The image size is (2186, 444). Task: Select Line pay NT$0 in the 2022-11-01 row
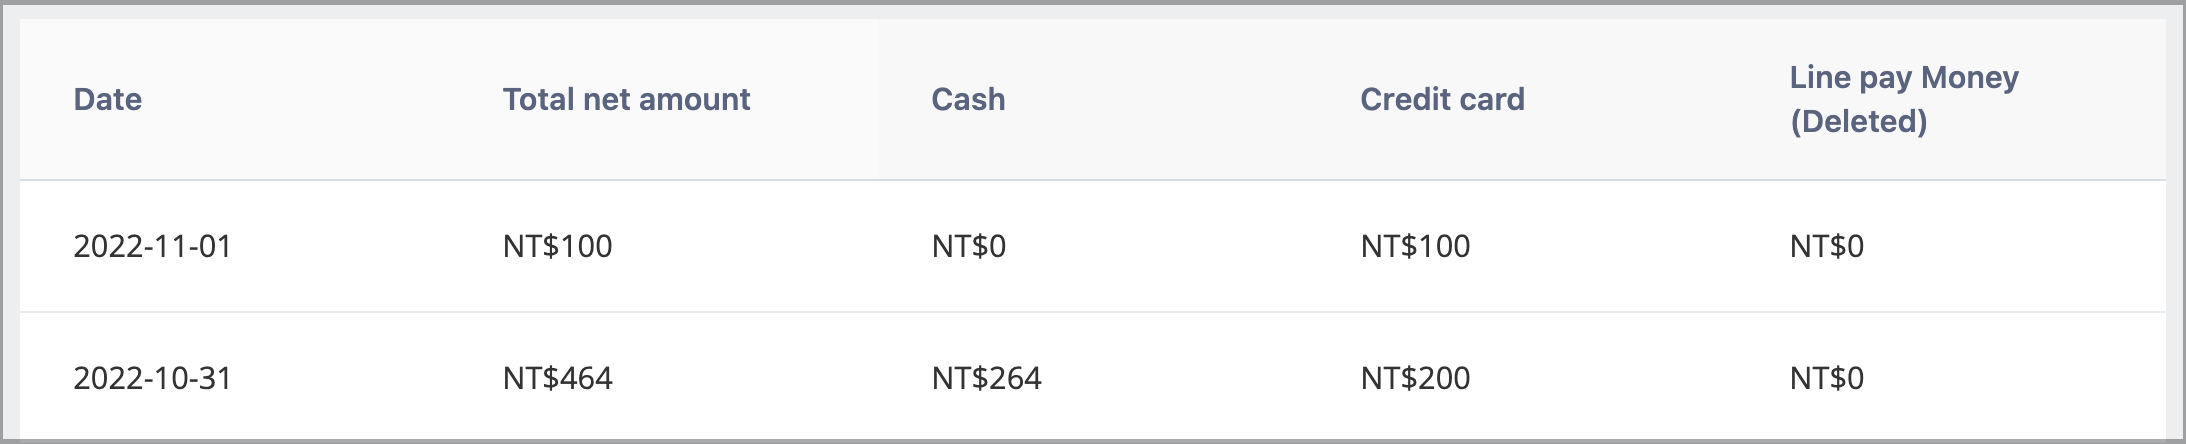[1826, 246]
